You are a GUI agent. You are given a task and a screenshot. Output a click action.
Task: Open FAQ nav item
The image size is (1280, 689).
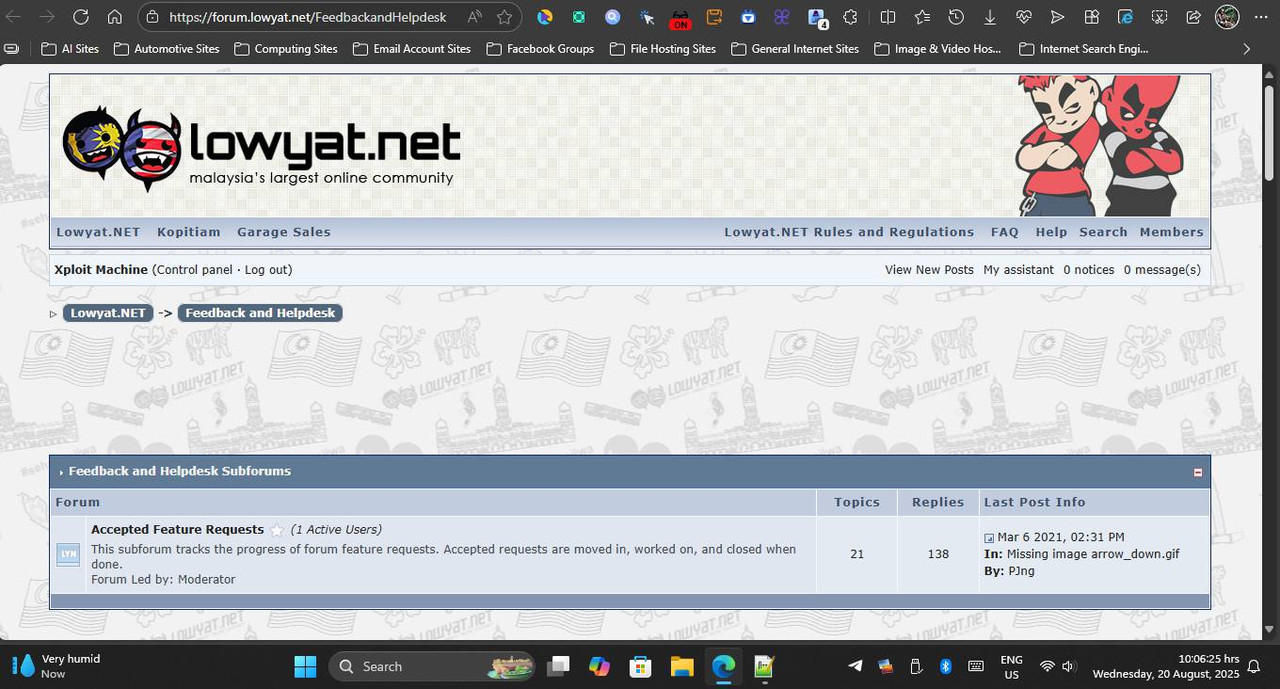[1005, 232]
